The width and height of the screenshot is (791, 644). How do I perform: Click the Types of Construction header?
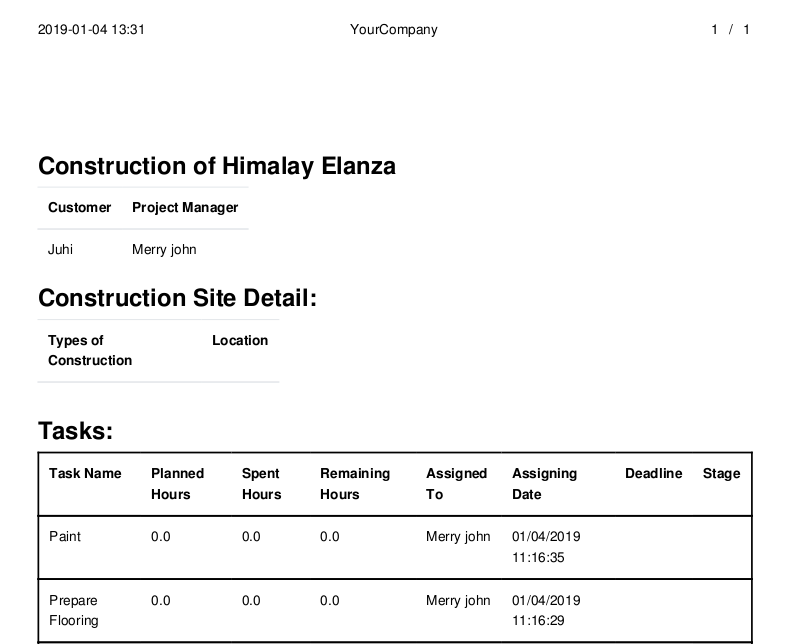point(90,350)
